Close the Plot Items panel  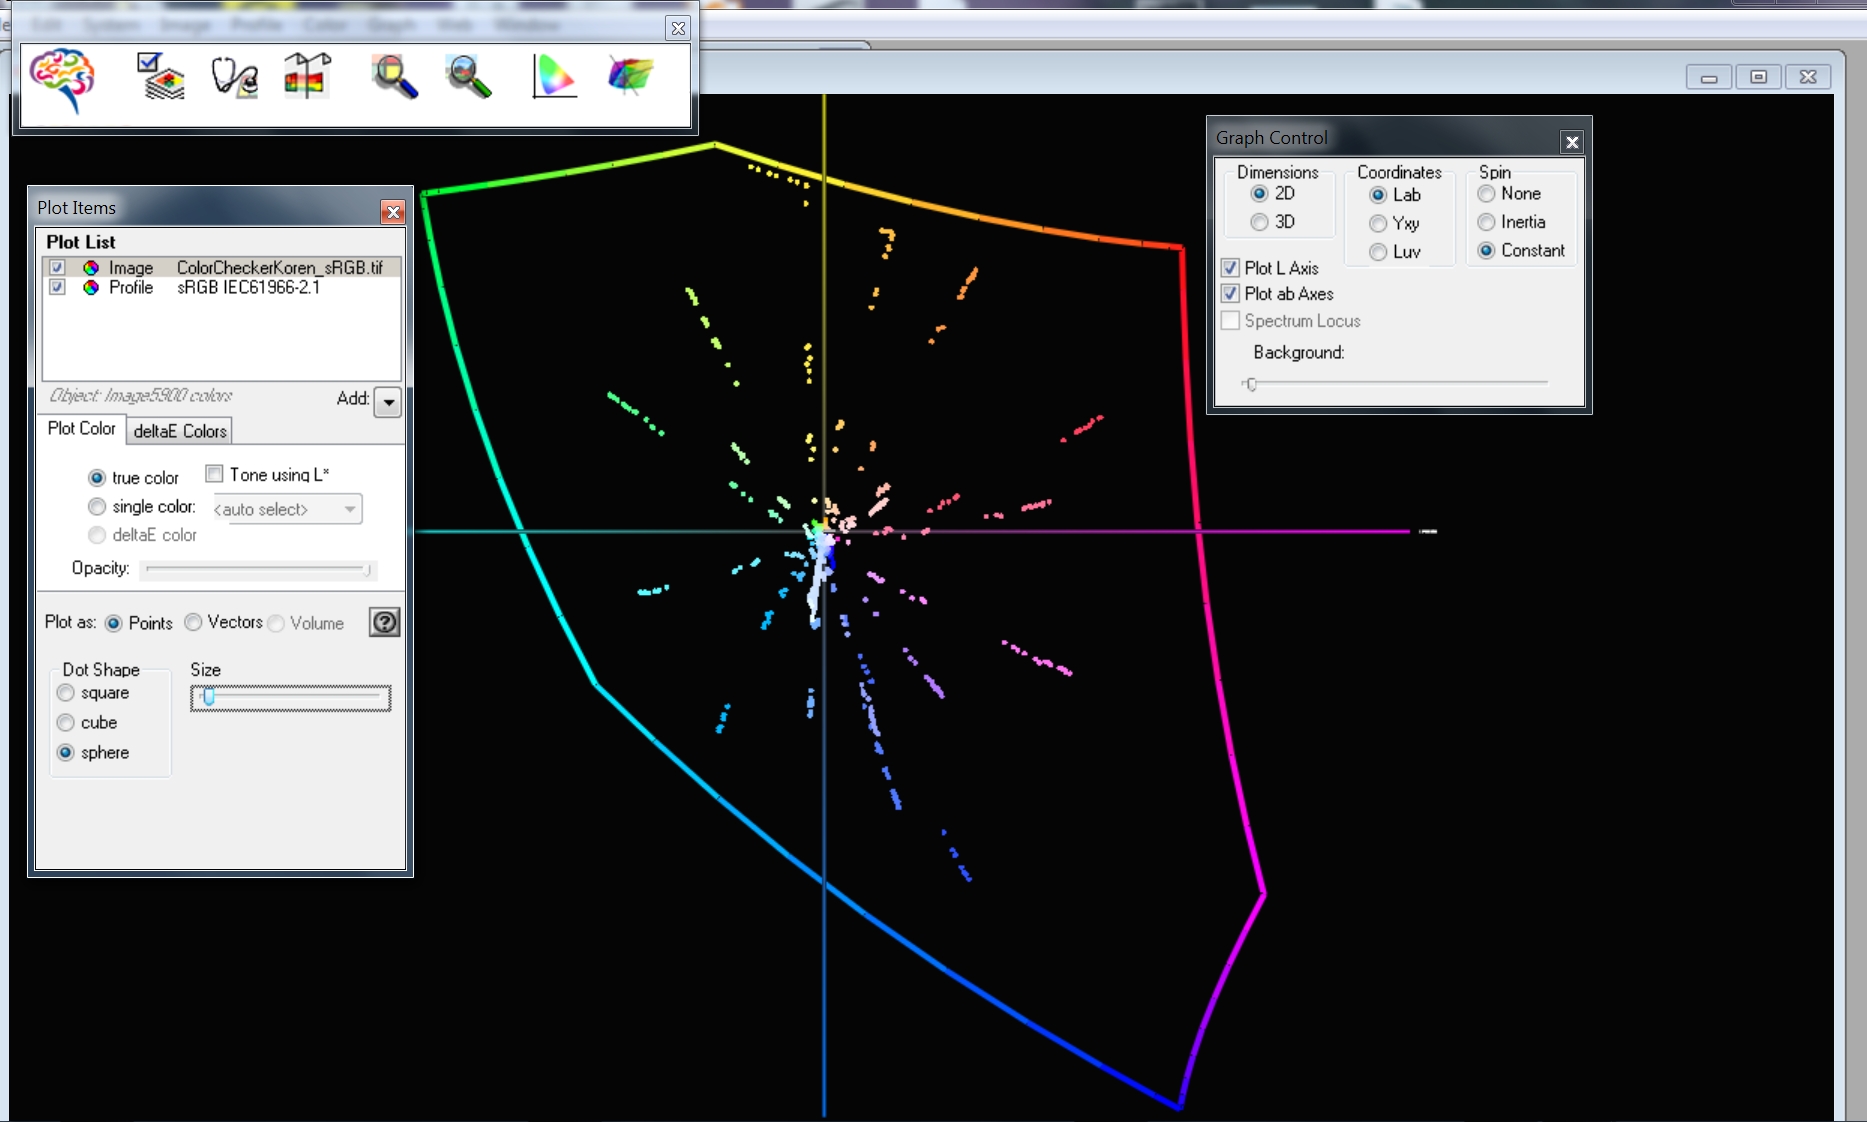pyautogui.click(x=393, y=212)
